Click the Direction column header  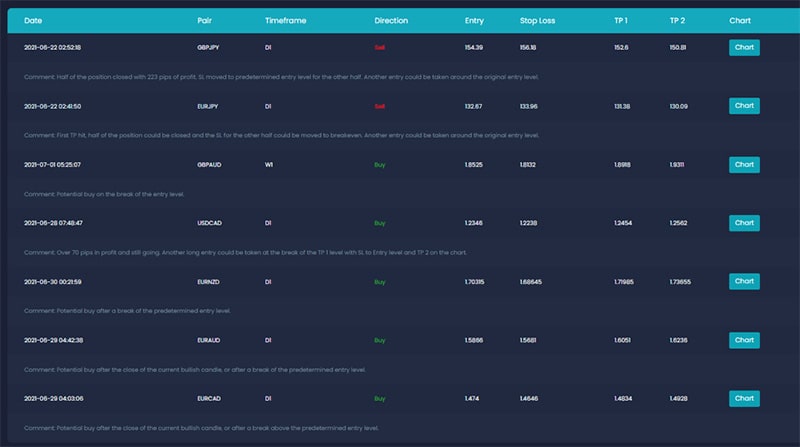click(391, 20)
